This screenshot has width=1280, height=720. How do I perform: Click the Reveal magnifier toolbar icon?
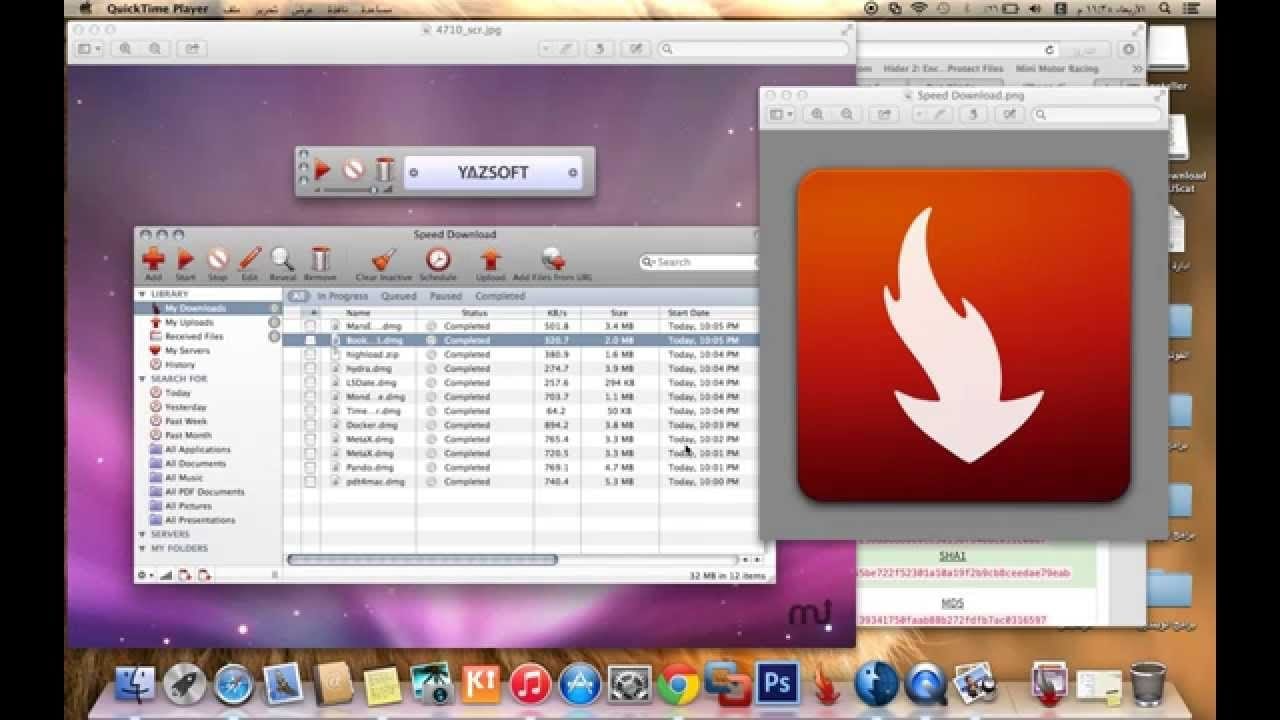(283, 260)
